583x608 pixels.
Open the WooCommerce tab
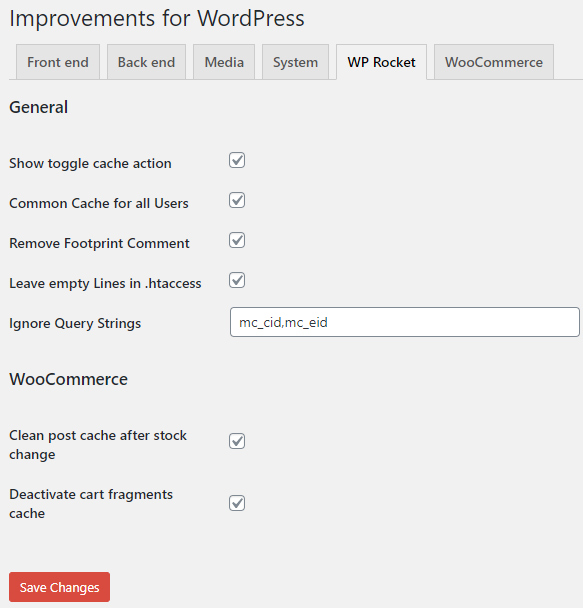(x=494, y=62)
